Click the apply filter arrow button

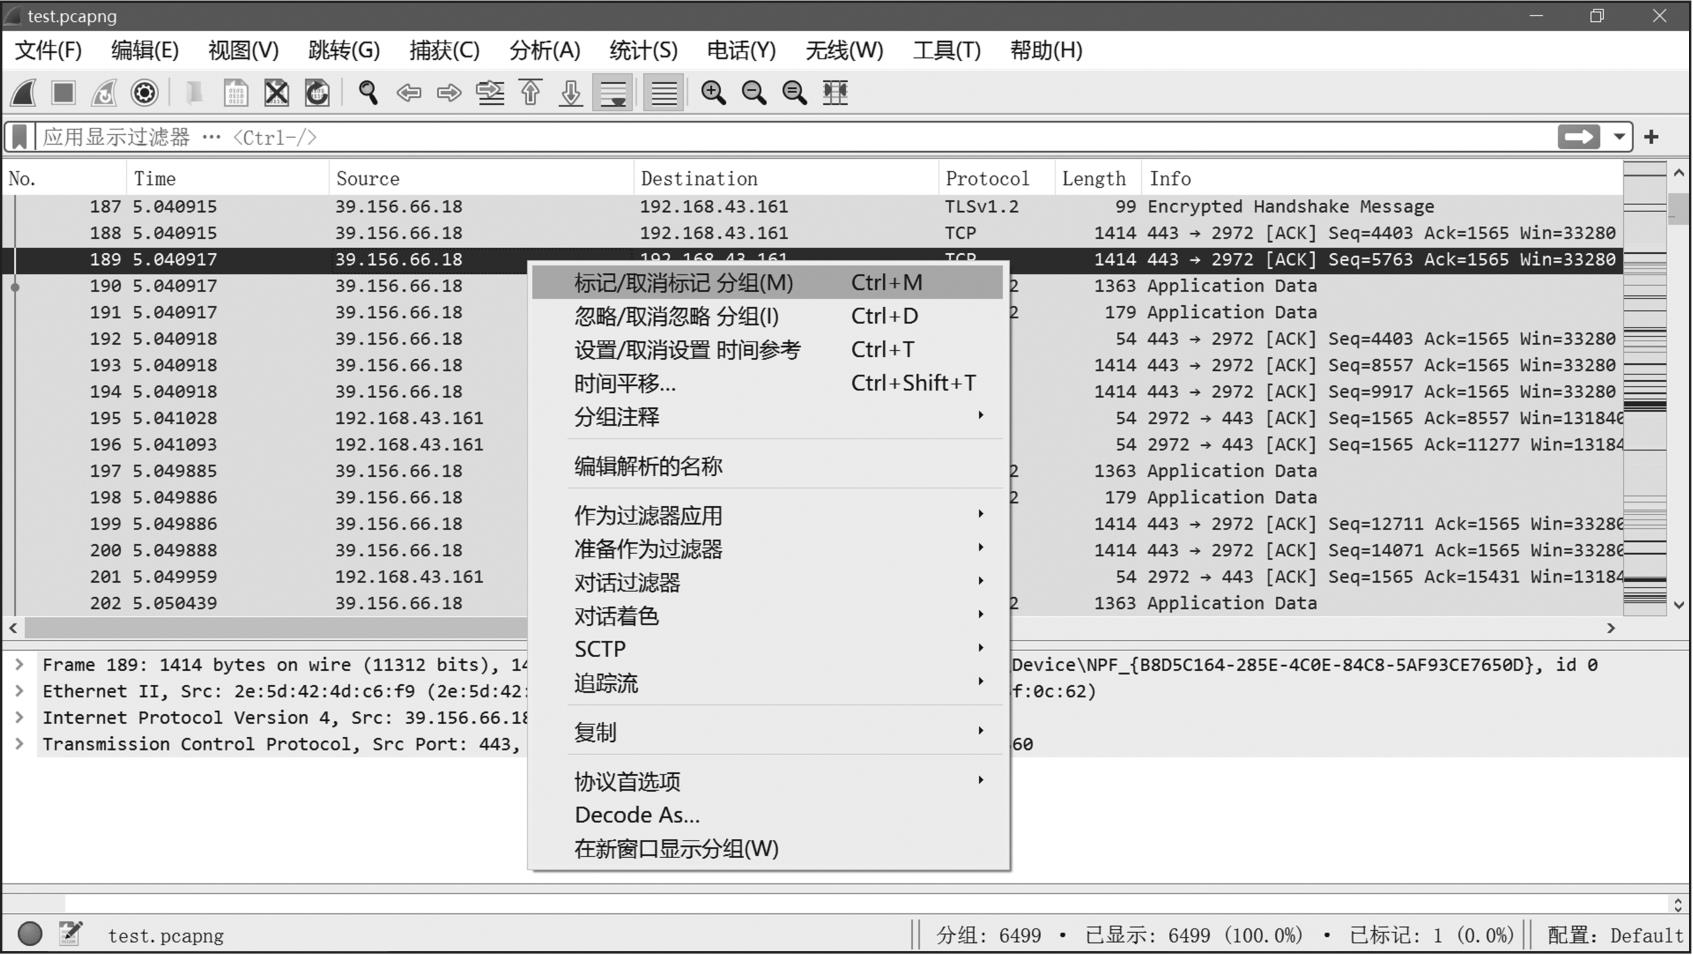click(1579, 137)
